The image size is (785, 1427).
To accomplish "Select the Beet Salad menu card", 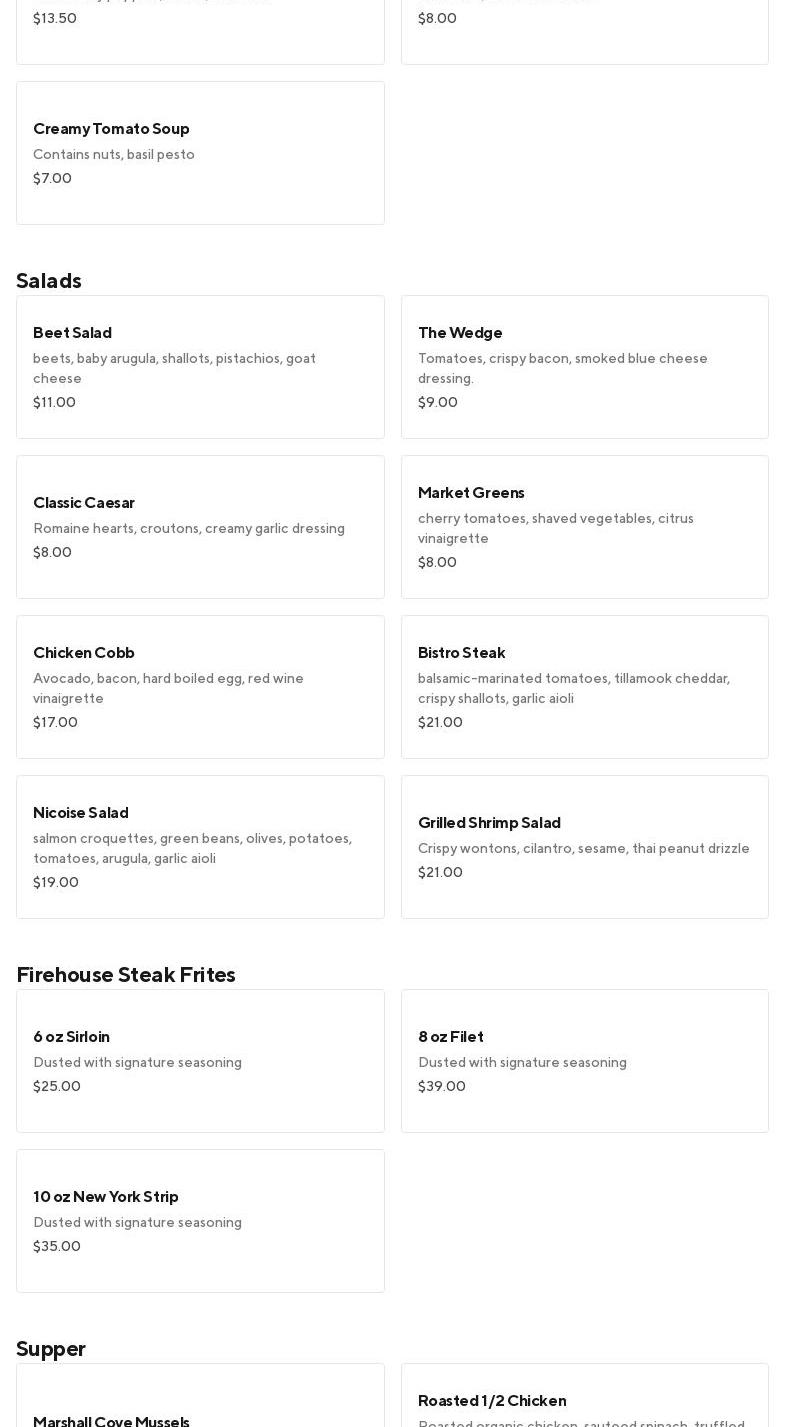I will click(200, 367).
